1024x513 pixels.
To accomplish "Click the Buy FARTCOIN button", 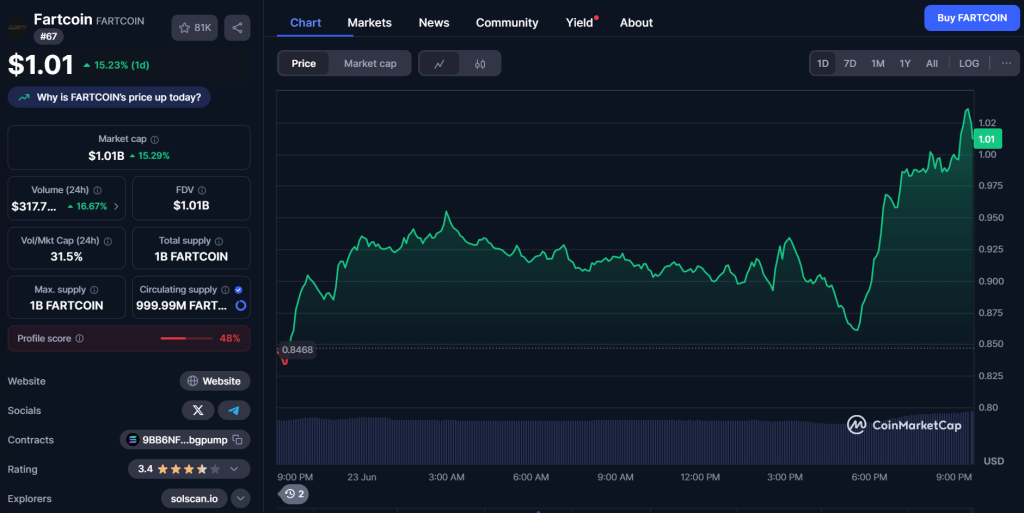I will pos(972,18).
